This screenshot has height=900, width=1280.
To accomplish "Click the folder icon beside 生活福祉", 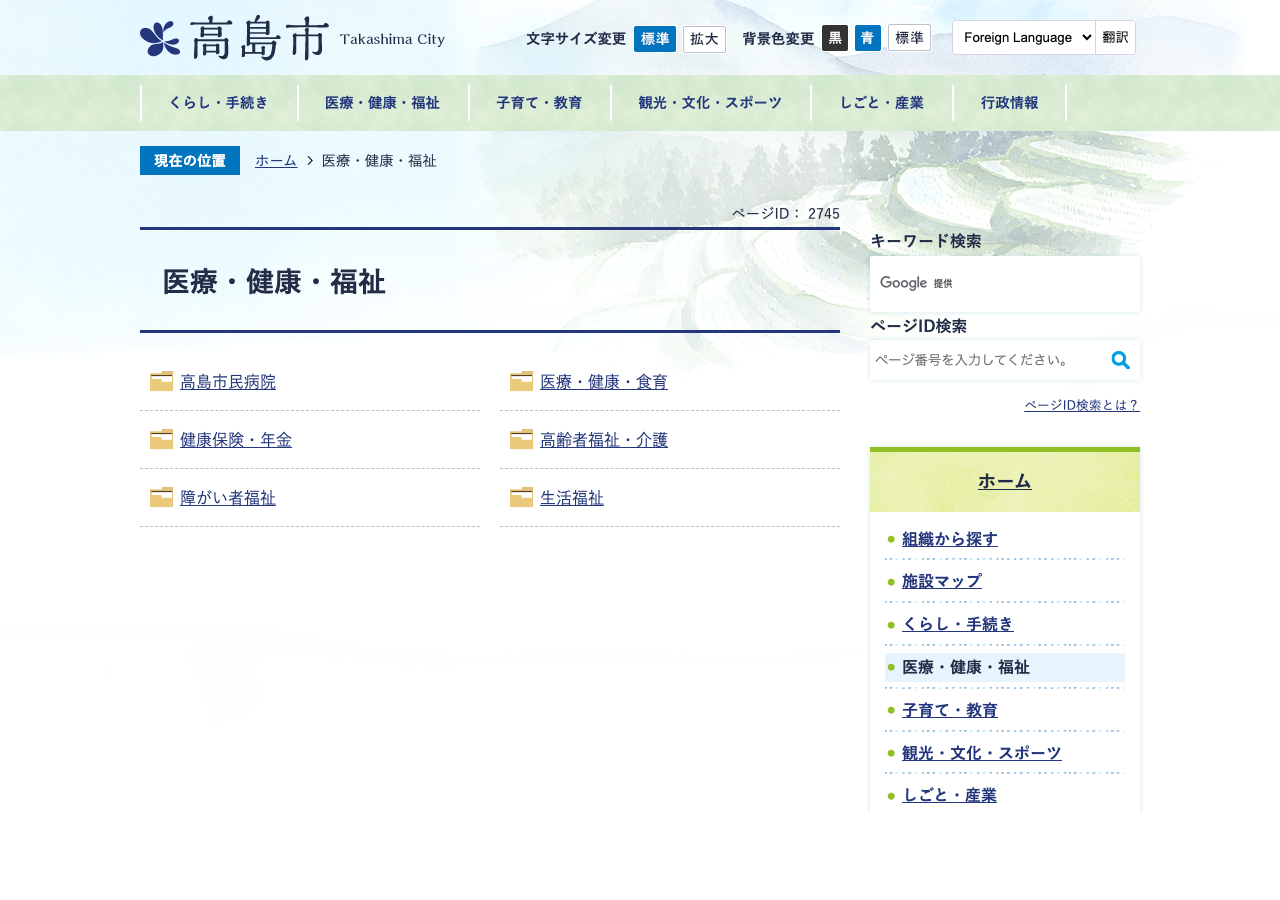I will coord(521,497).
